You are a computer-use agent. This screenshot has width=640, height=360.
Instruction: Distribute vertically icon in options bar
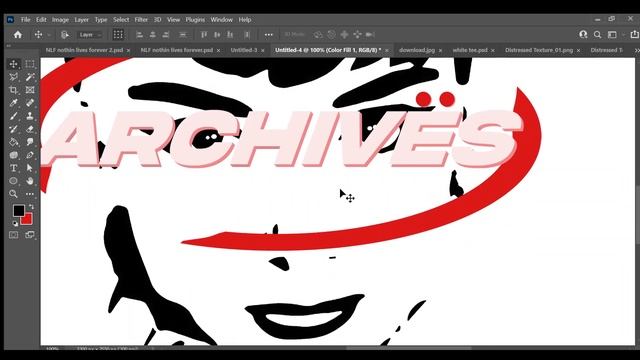pyautogui.click(x=183, y=35)
